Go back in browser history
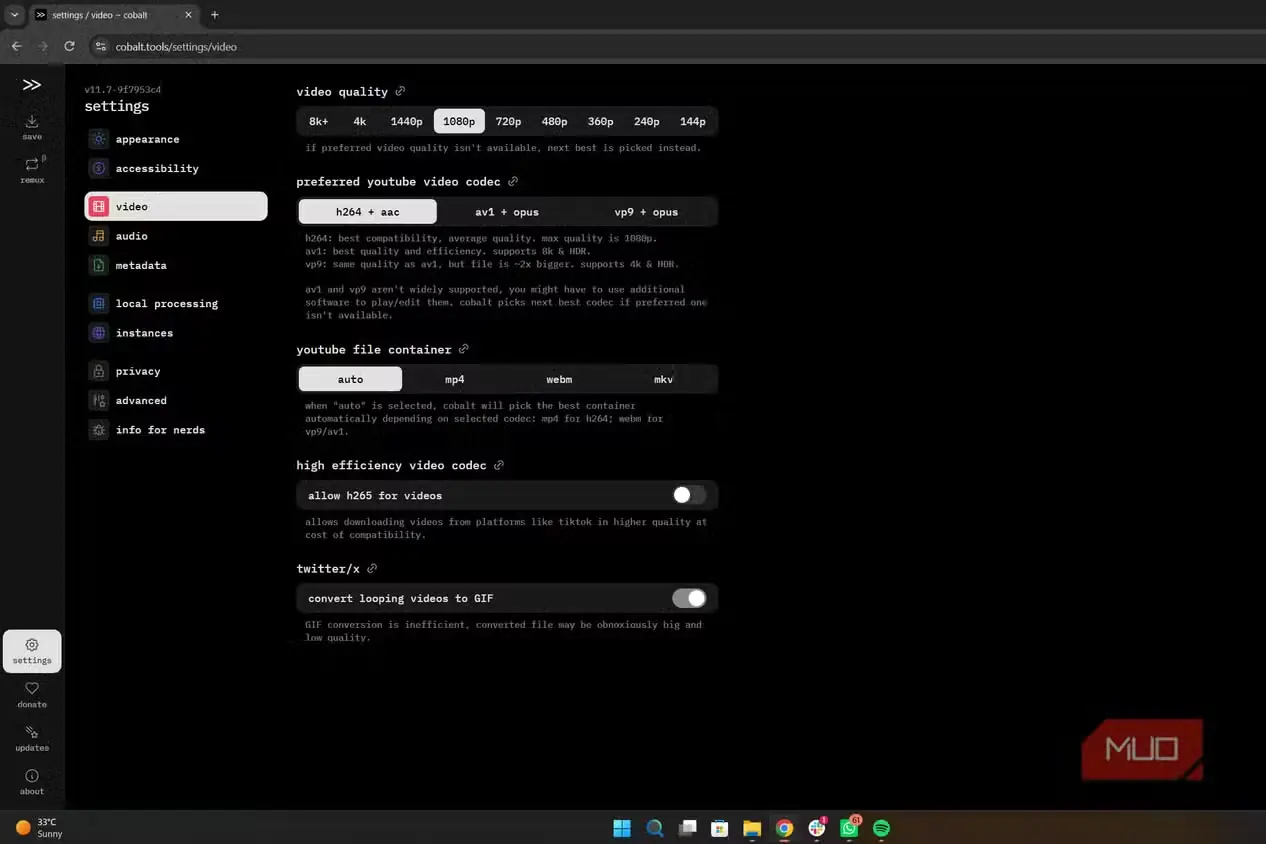1266x844 pixels. pyautogui.click(x=16, y=46)
